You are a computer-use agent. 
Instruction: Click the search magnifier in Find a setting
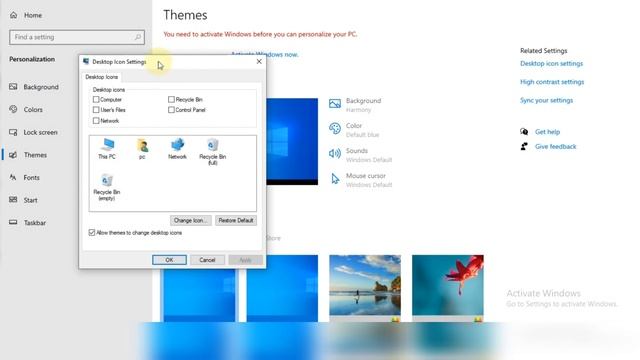tap(138, 37)
